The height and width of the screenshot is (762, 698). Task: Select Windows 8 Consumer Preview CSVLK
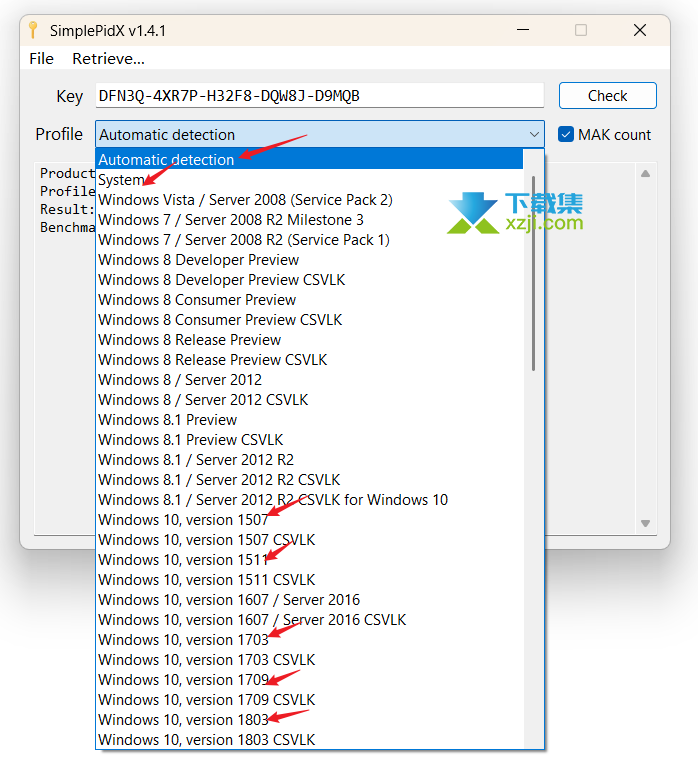click(x=310, y=319)
